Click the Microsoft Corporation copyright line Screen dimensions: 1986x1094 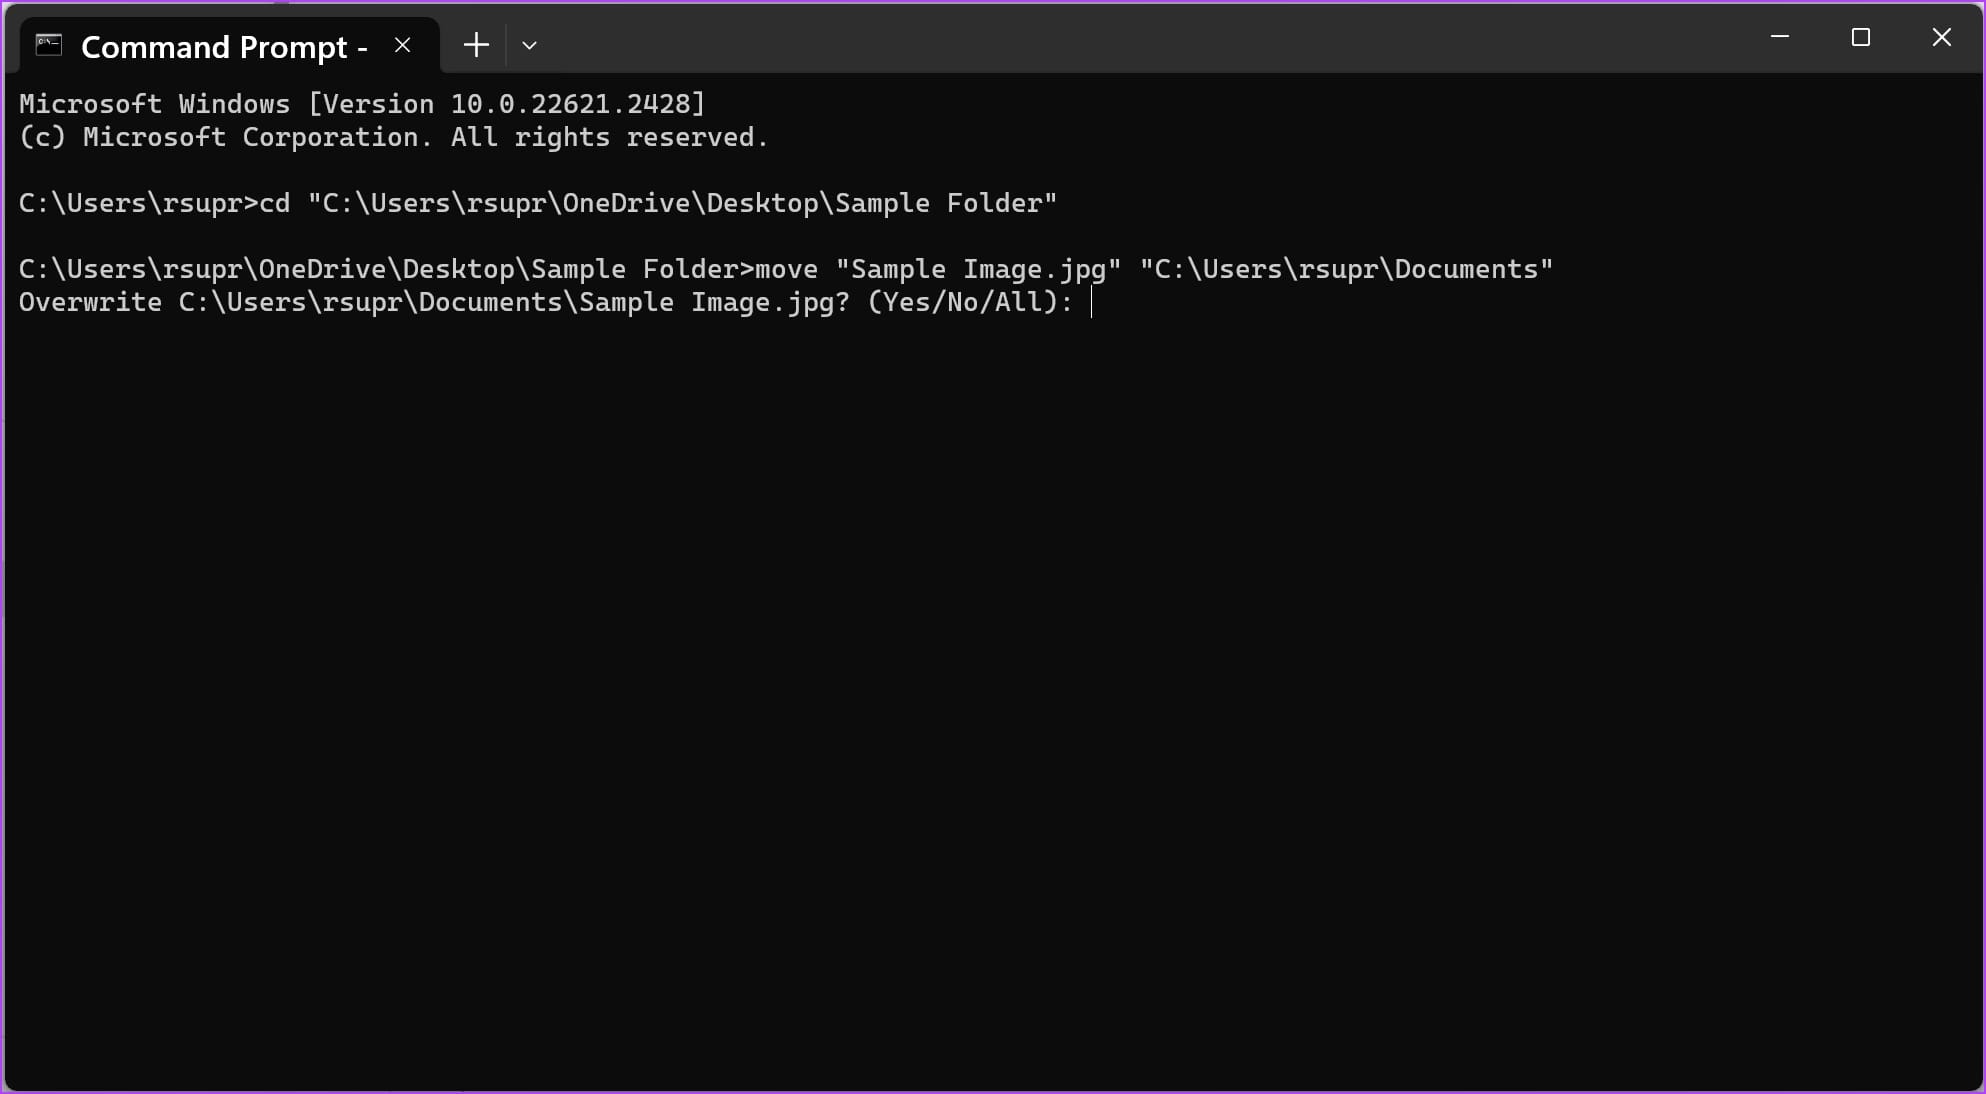coord(394,137)
